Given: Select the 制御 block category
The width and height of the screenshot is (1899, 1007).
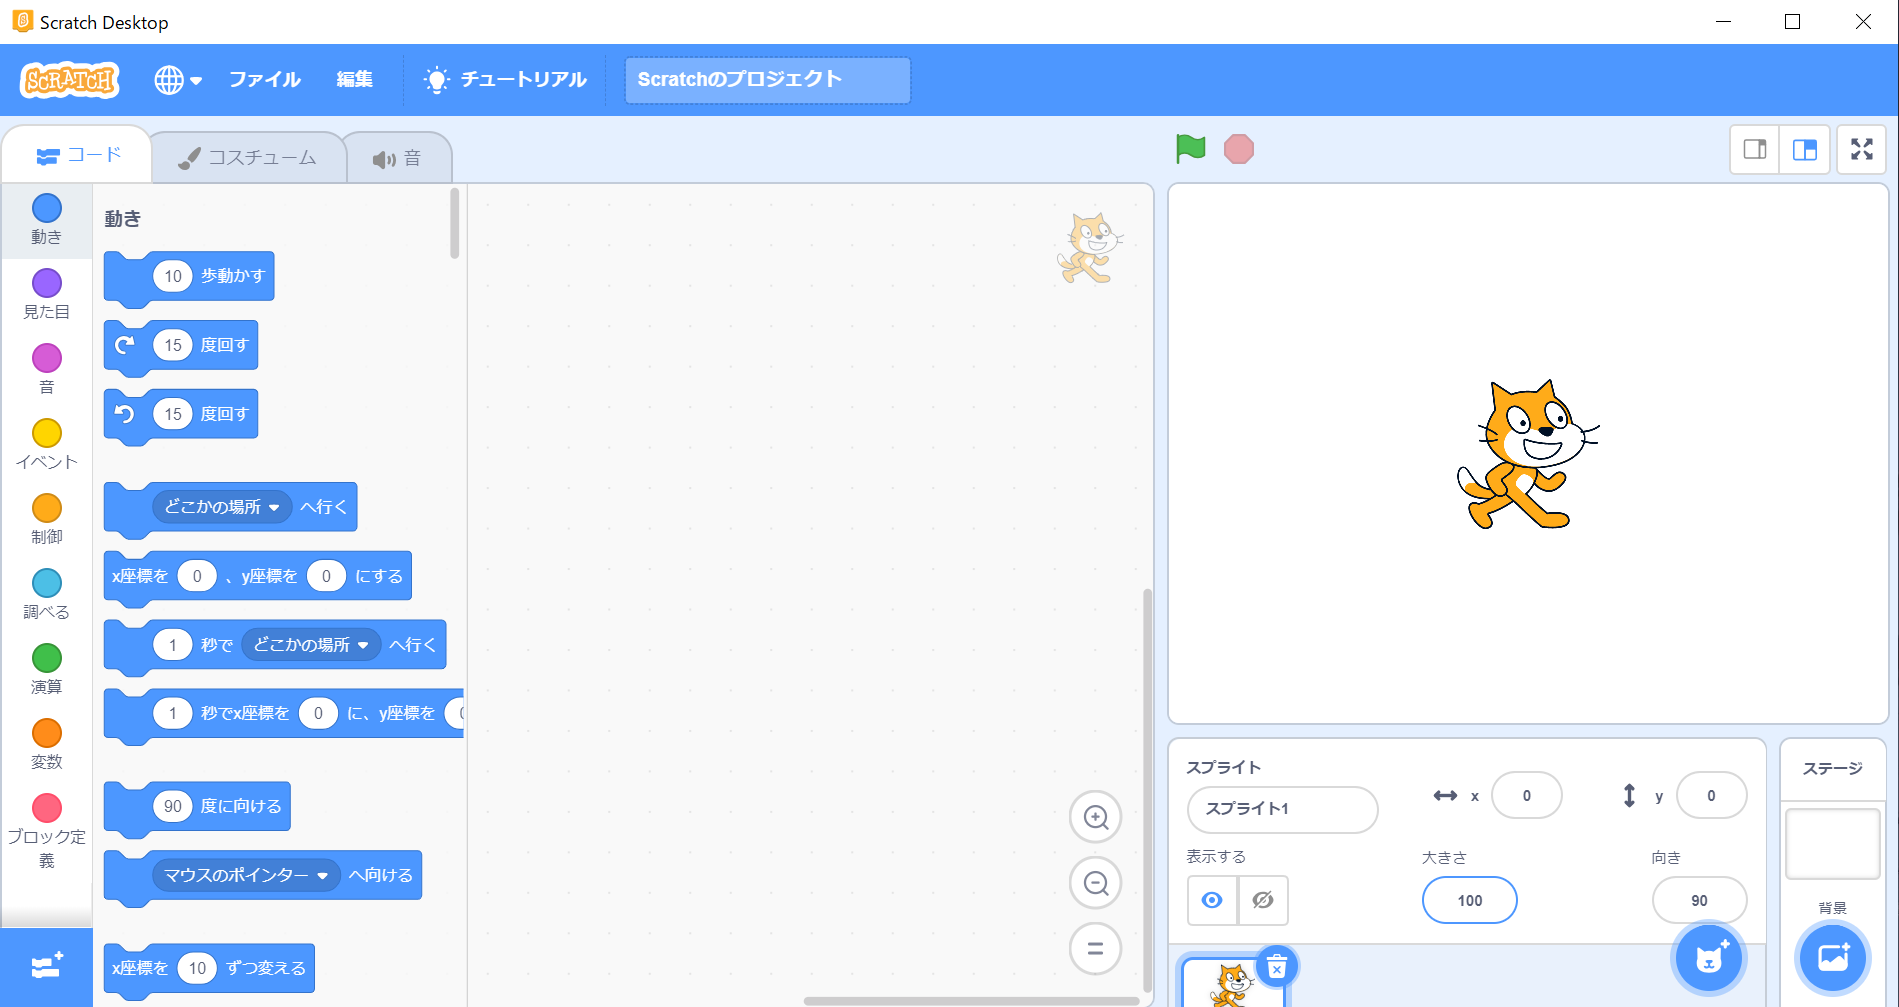Looking at the screenshot, I should click(x=46, y=519).
